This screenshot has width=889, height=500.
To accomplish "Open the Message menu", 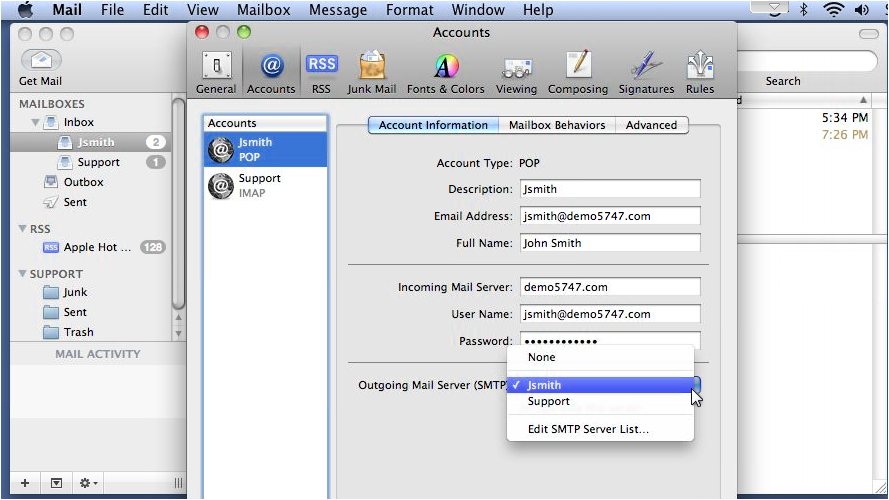I will [x=338, y=10].
